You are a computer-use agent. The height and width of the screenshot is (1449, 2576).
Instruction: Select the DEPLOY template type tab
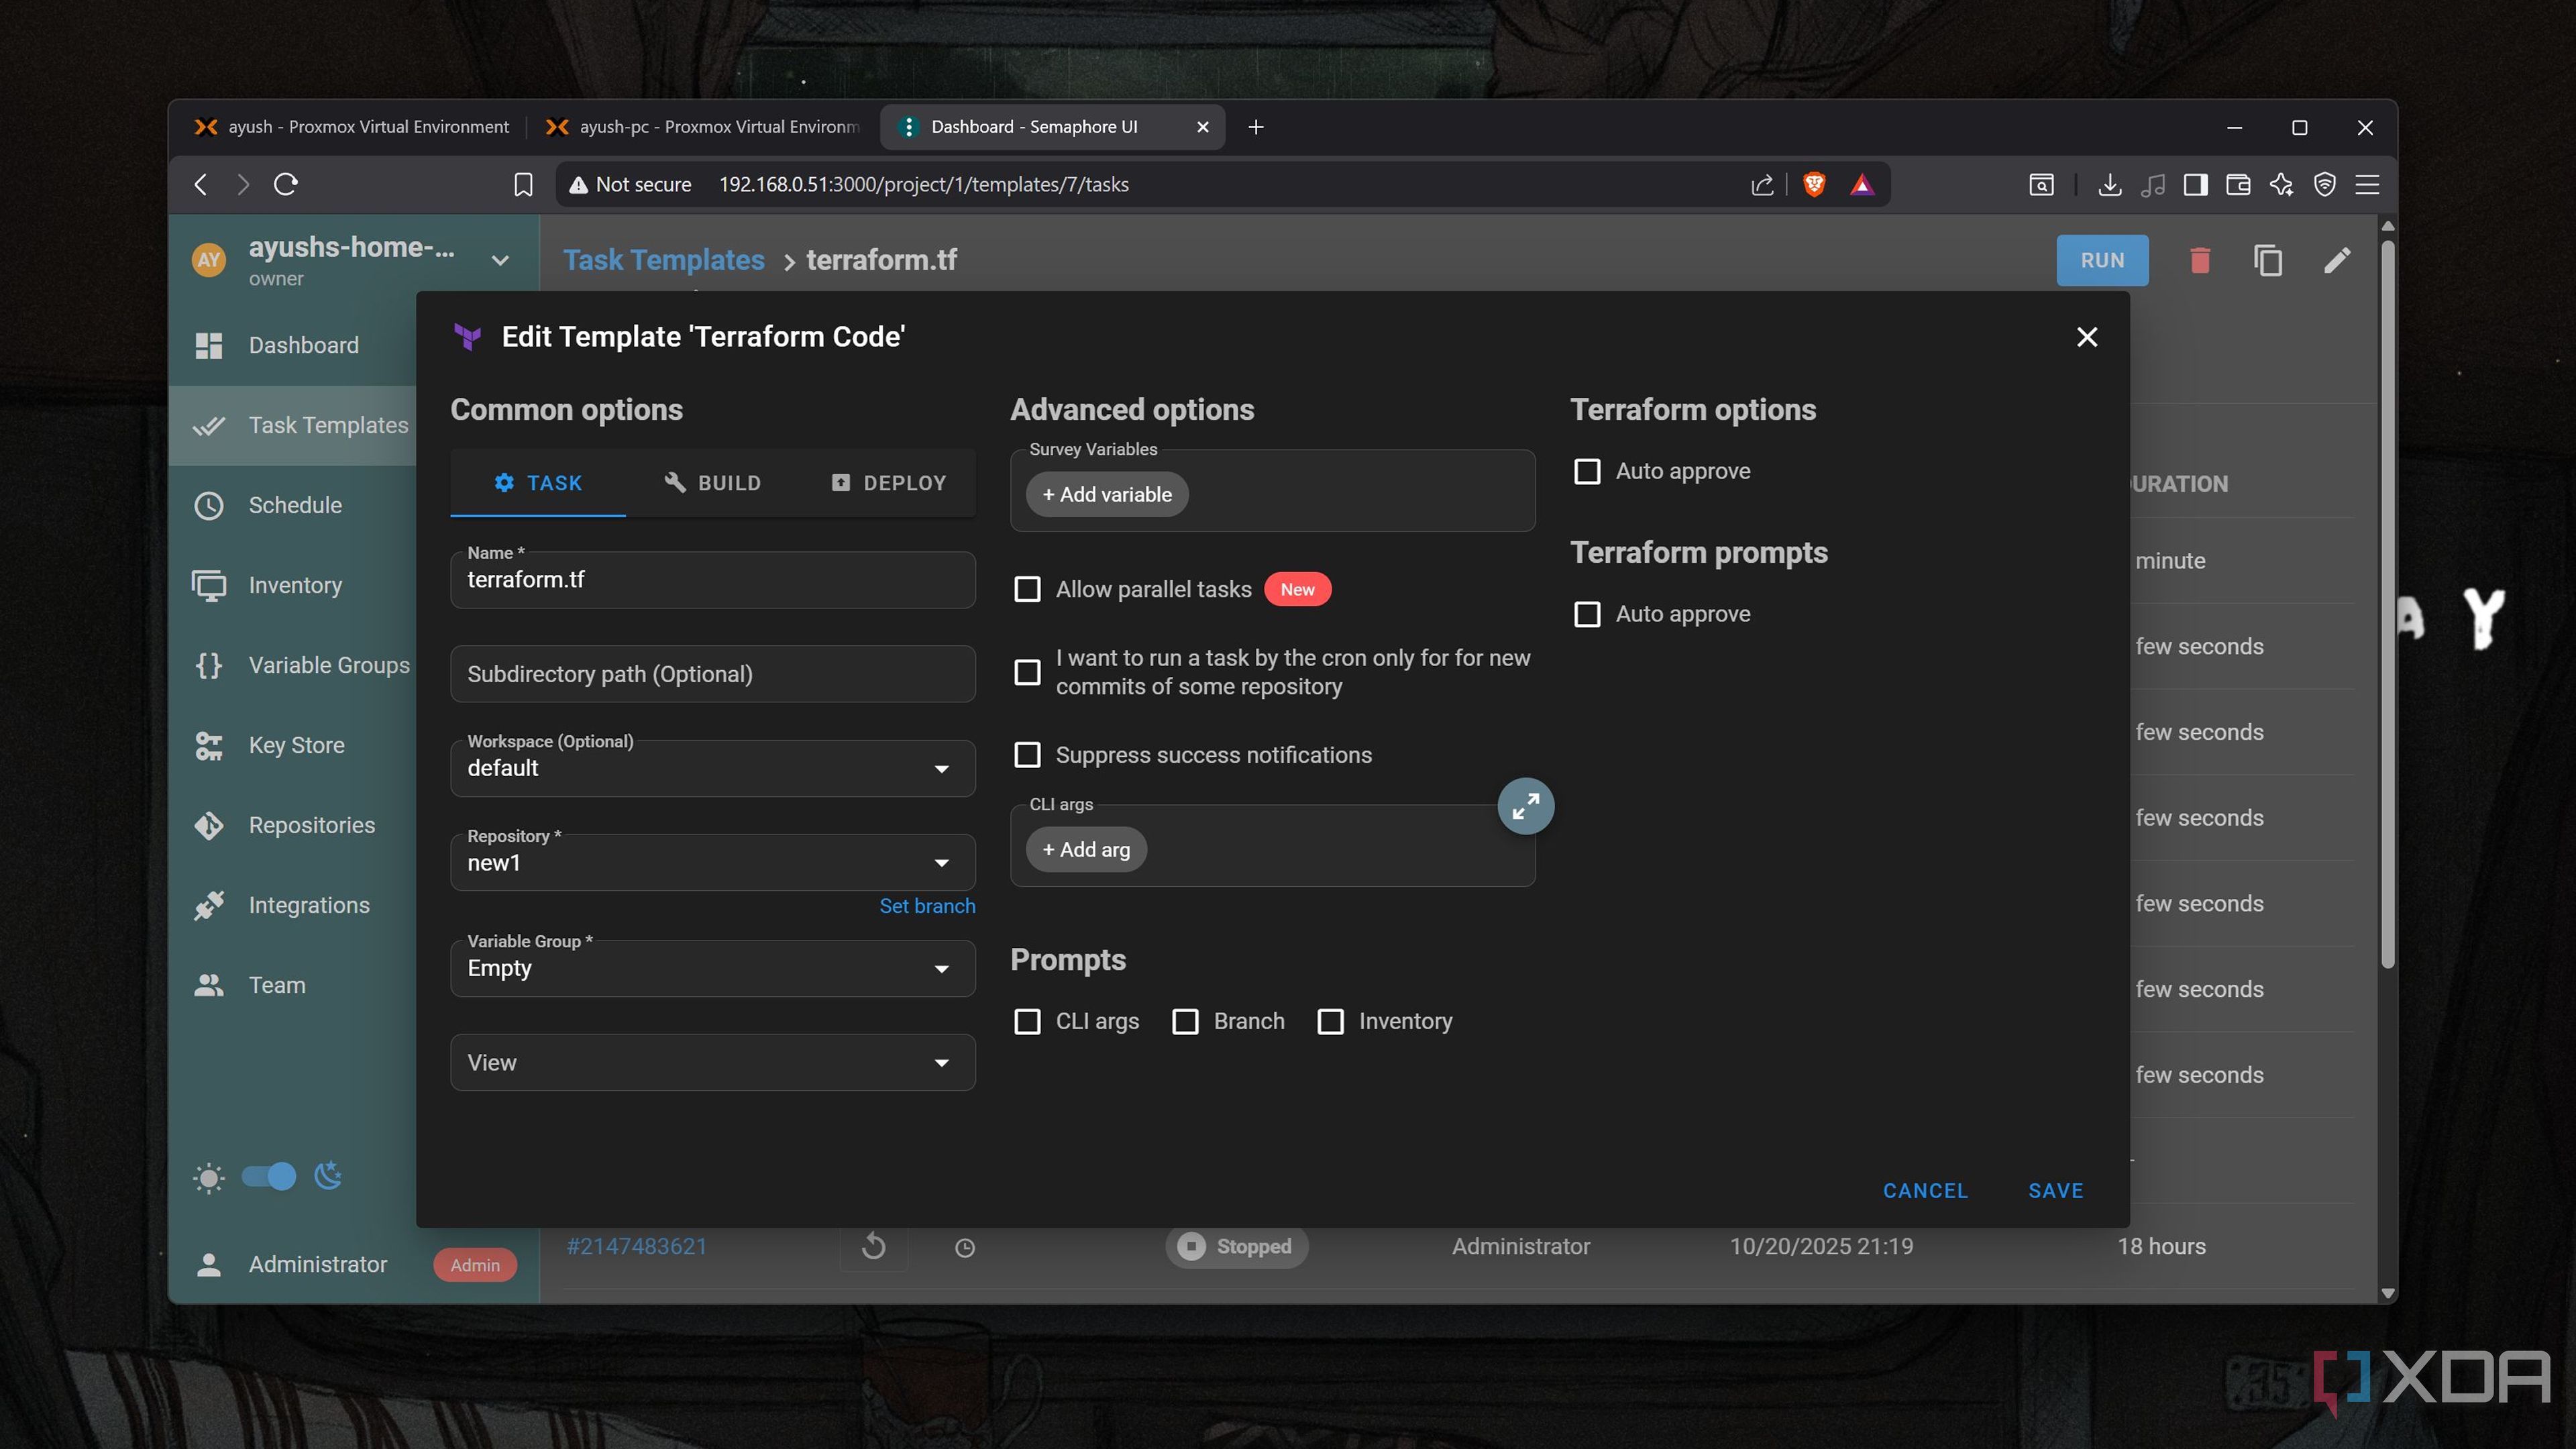tap(888, 483)
